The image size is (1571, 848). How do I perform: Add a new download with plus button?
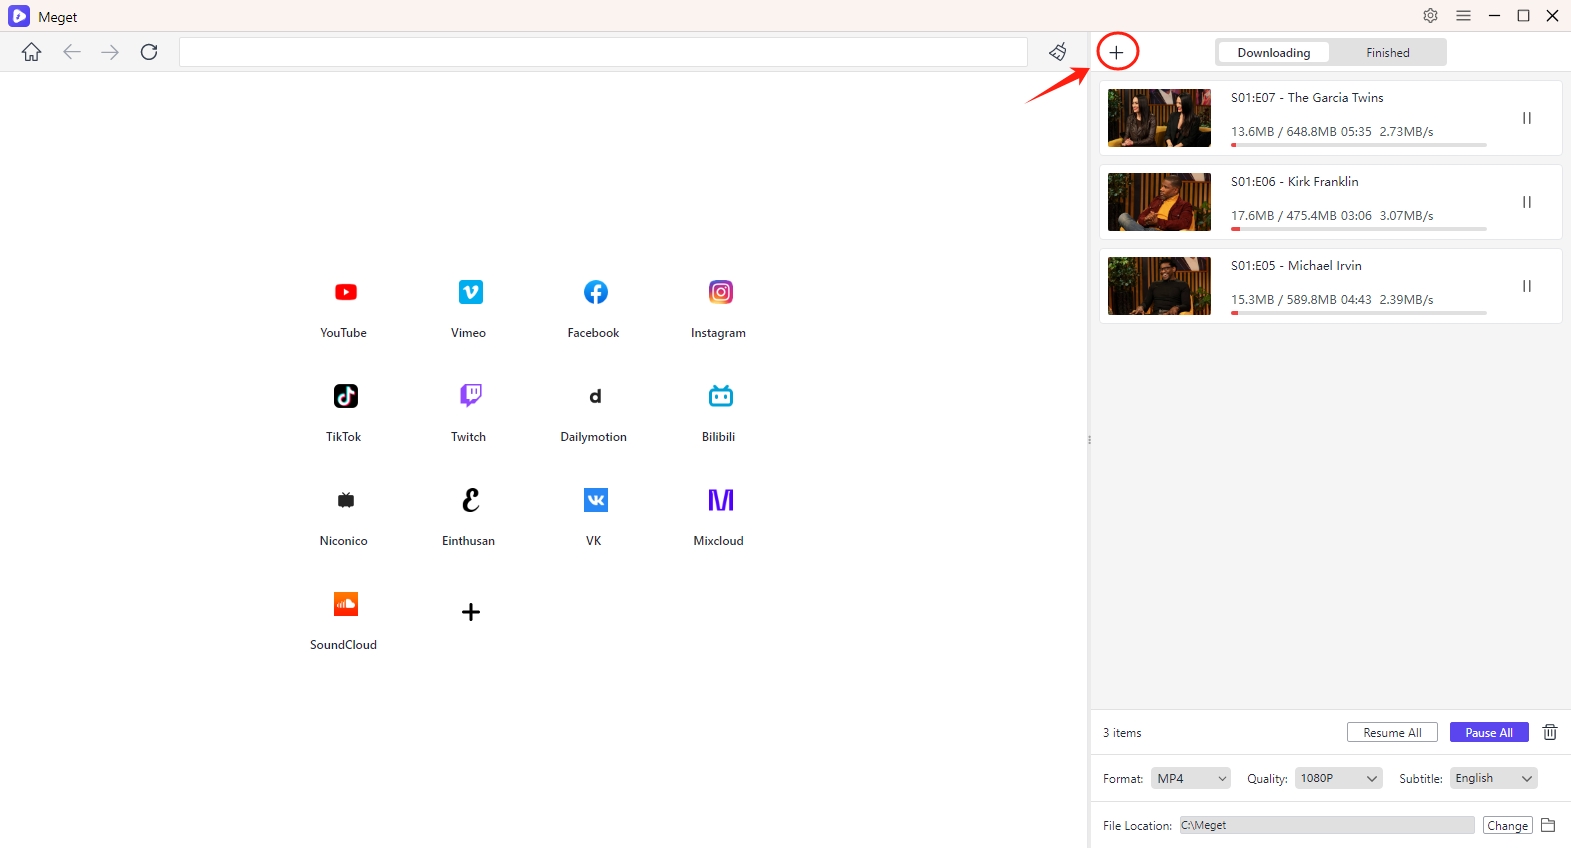[1117, 52]
